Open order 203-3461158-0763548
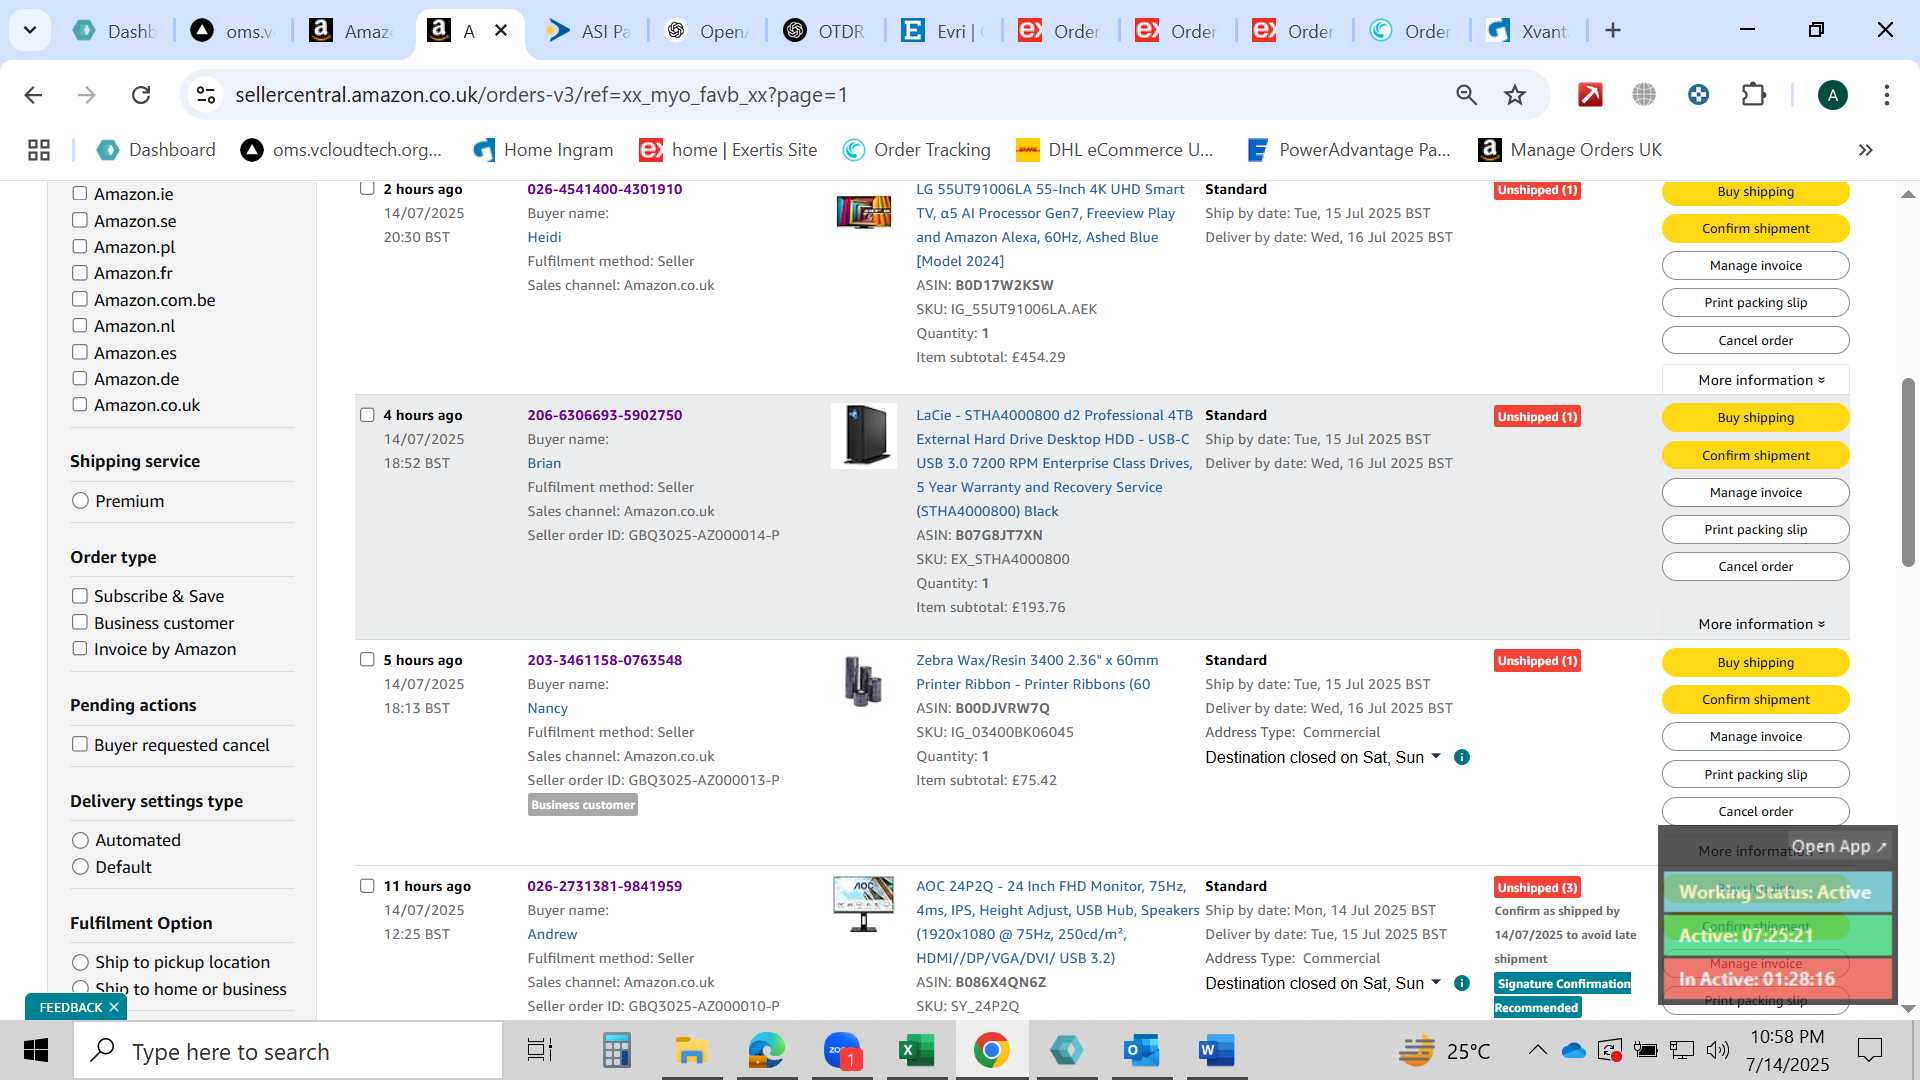 604,660
